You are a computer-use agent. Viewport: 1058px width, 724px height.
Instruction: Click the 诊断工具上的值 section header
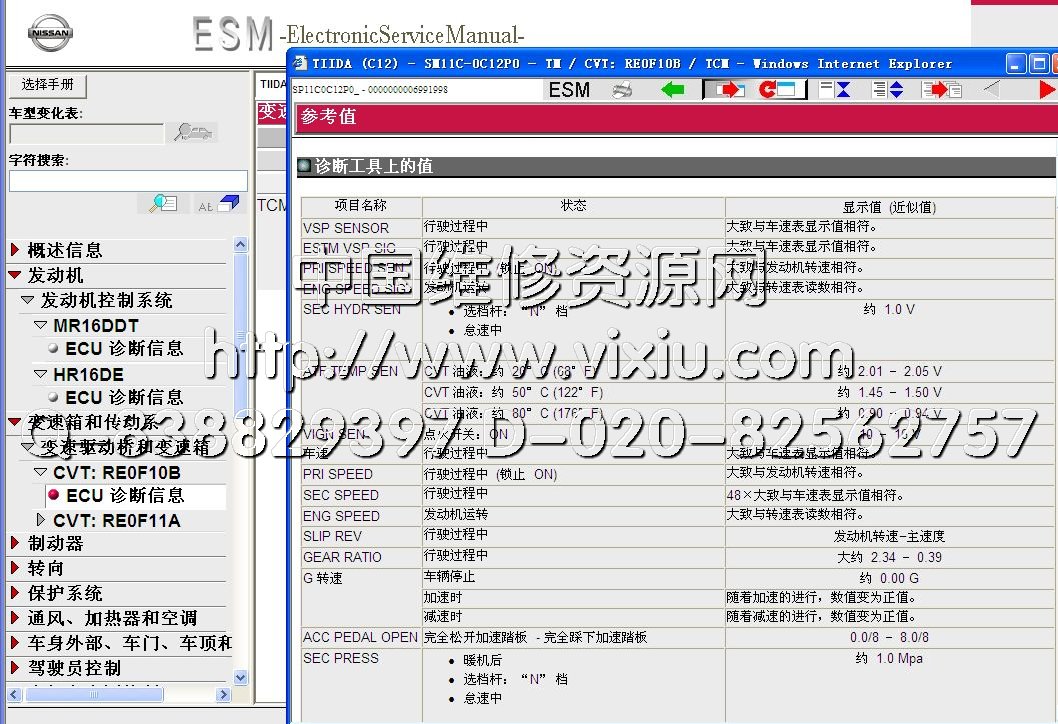click(374, 166)
